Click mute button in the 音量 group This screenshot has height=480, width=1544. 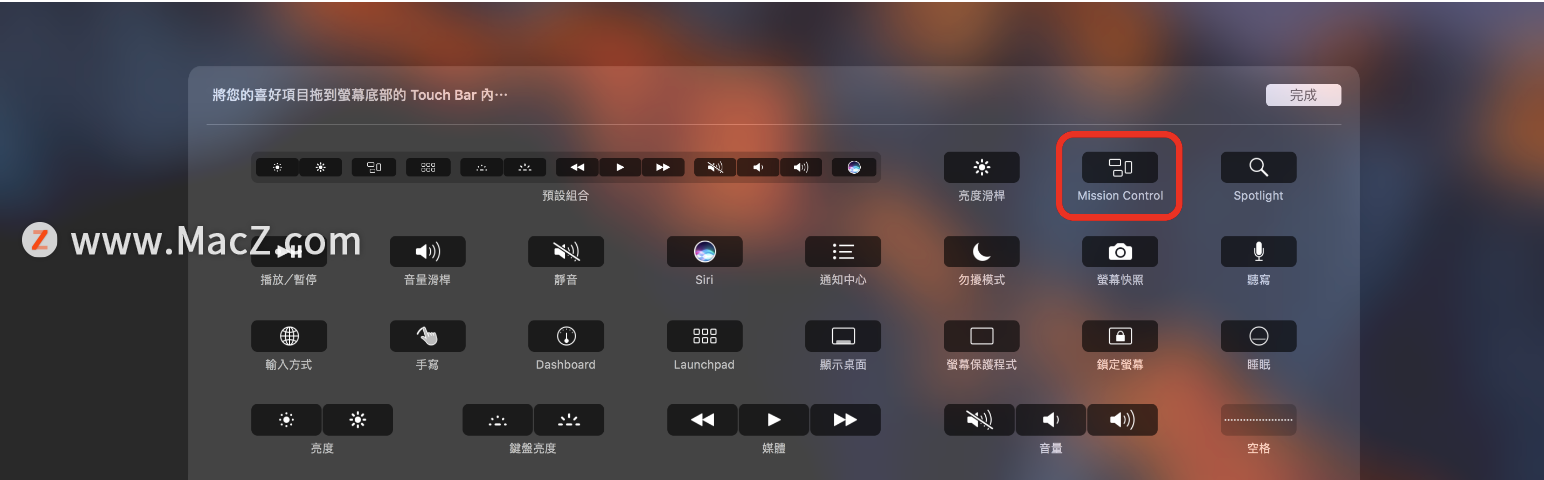tap(979, 420)
